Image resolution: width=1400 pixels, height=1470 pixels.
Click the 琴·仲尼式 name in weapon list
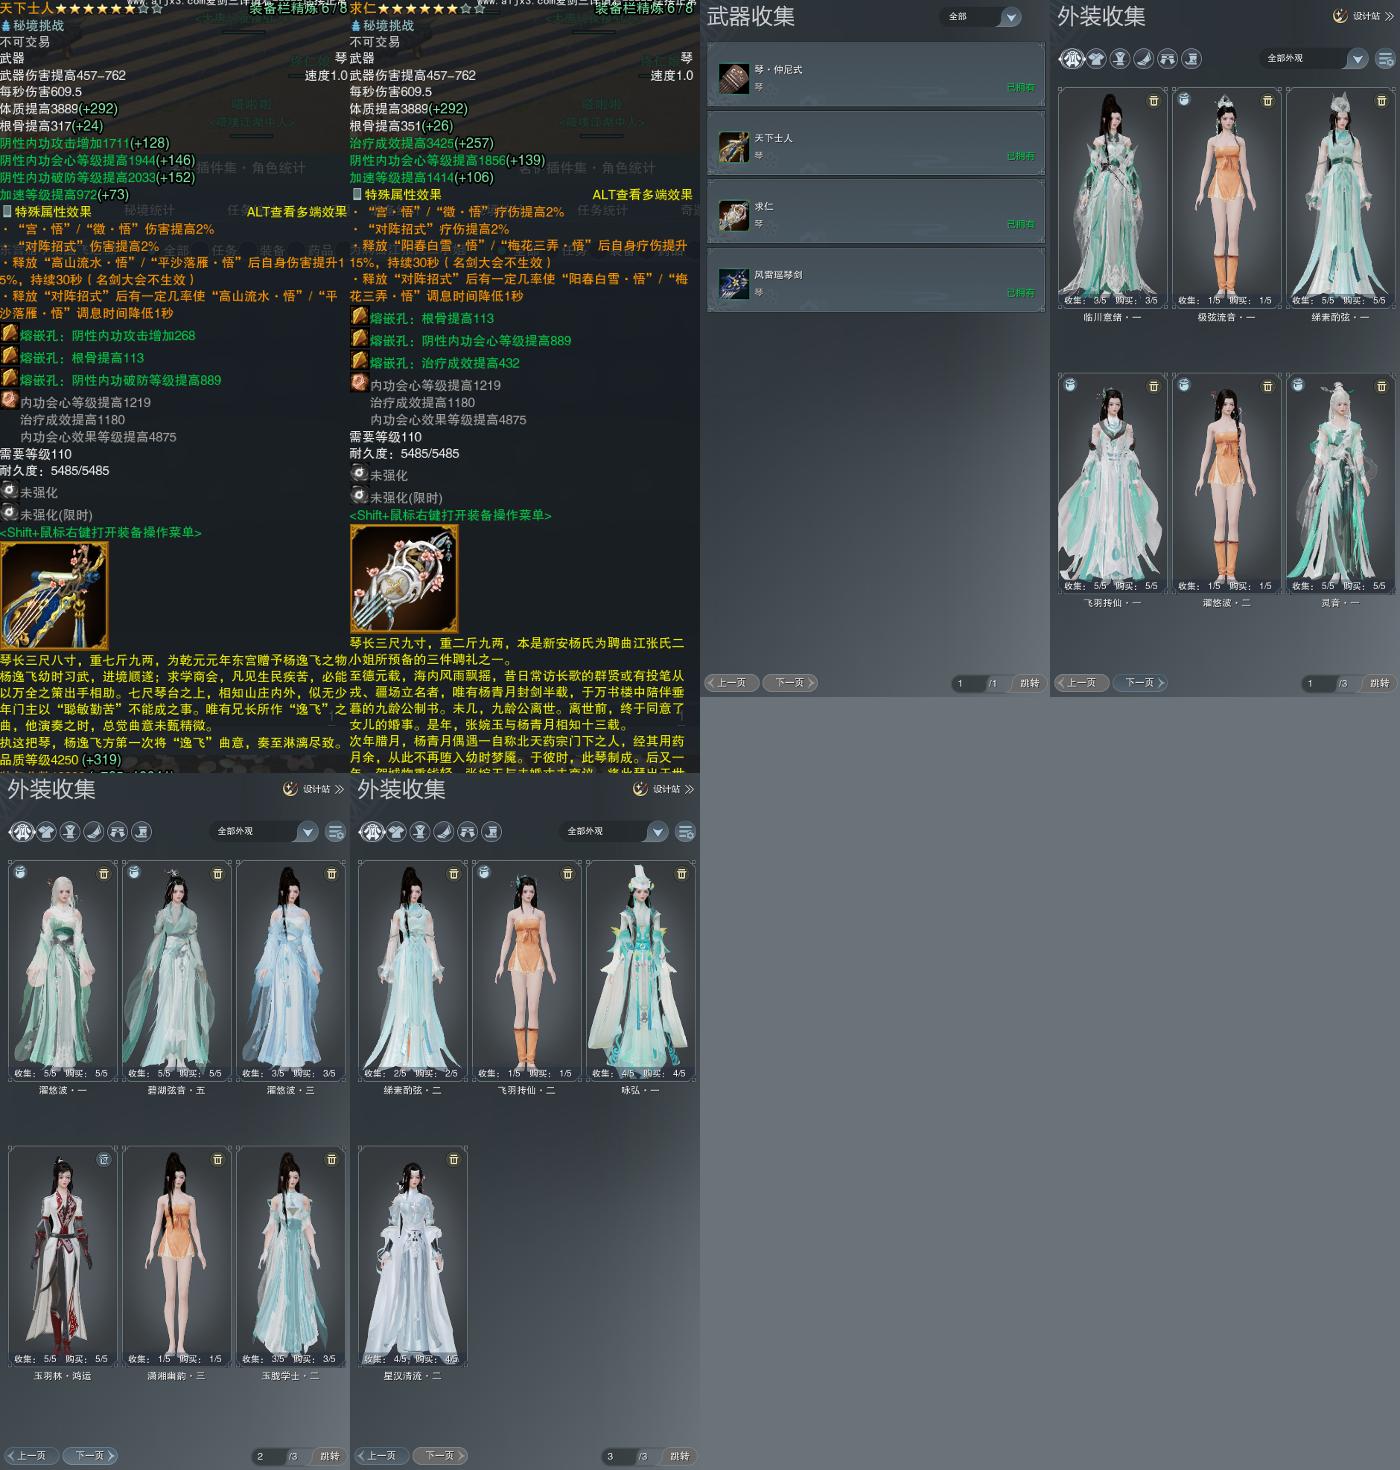778,70
